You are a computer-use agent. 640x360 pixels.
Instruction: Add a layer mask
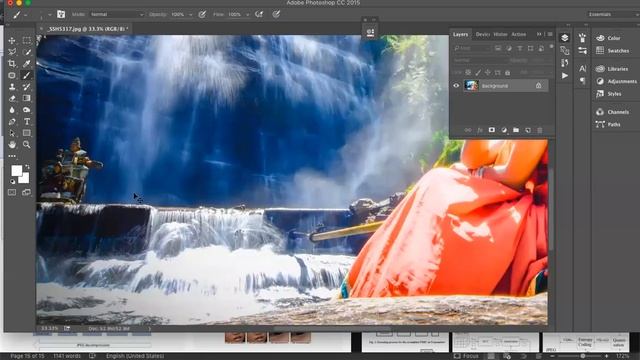(492, 130)
